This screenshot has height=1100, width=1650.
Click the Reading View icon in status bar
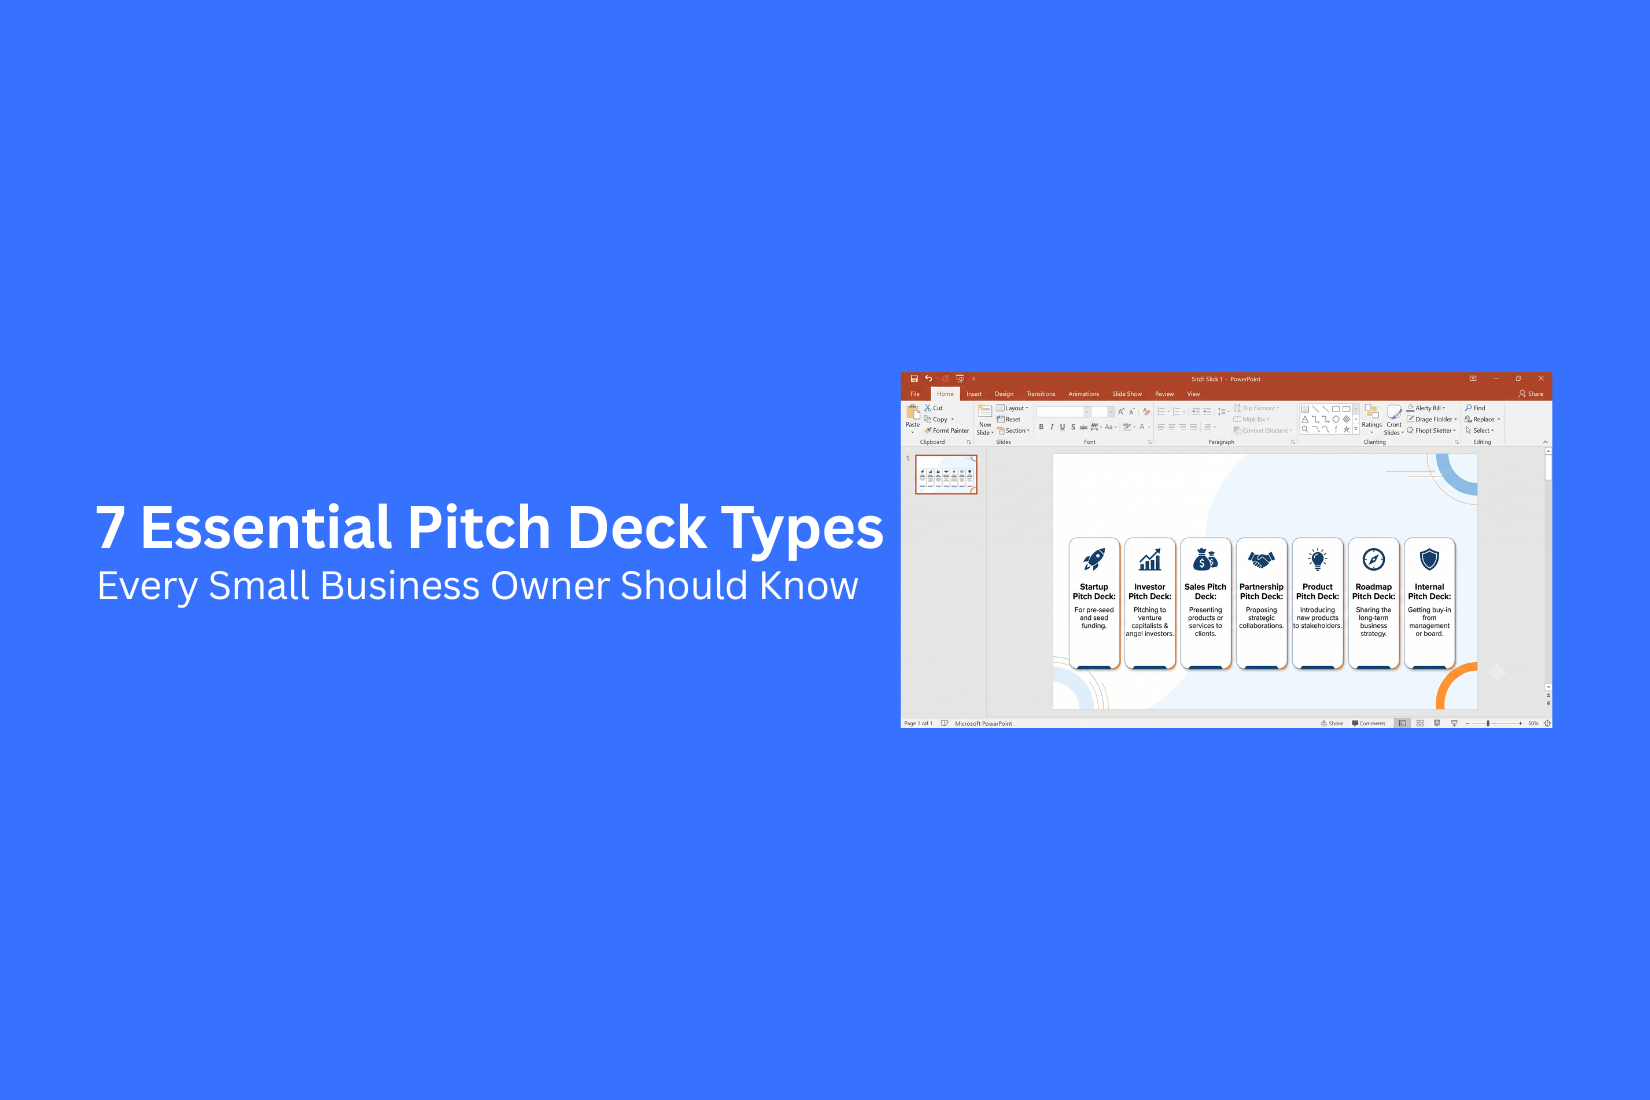point(1437,723)
